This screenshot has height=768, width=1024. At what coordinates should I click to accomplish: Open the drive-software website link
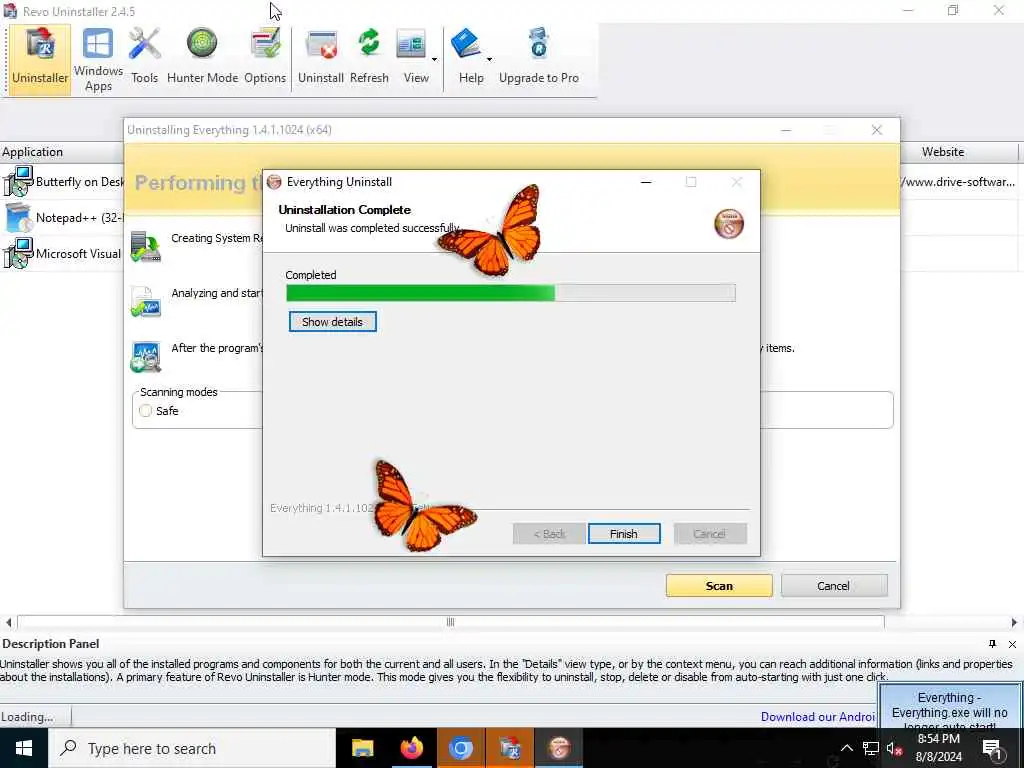point(958,182)
